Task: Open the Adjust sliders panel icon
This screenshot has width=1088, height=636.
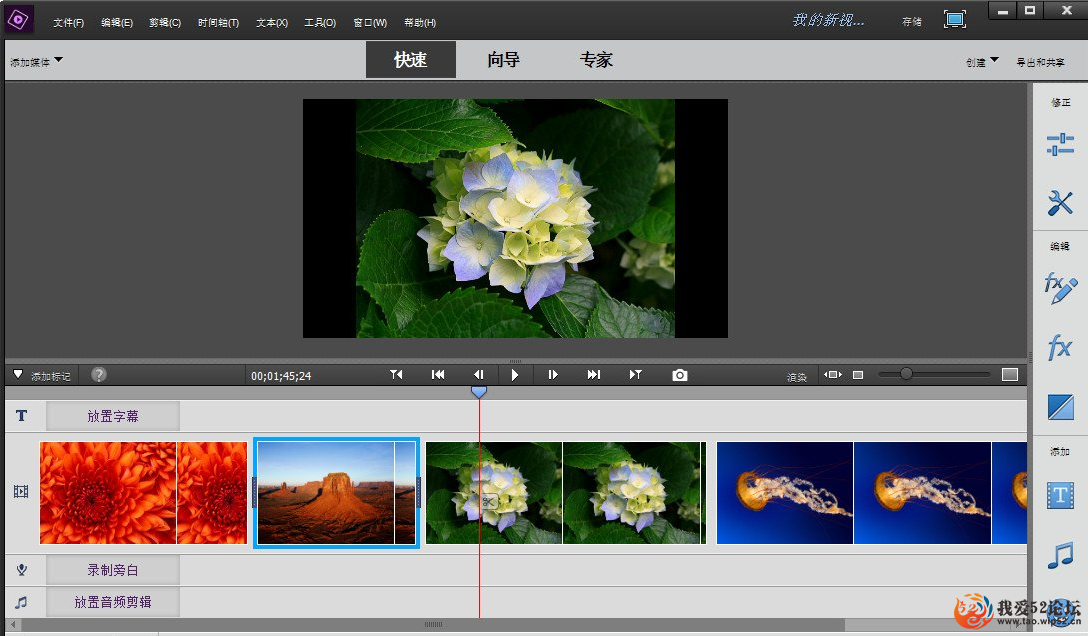Action: (x=1060, y=144)
